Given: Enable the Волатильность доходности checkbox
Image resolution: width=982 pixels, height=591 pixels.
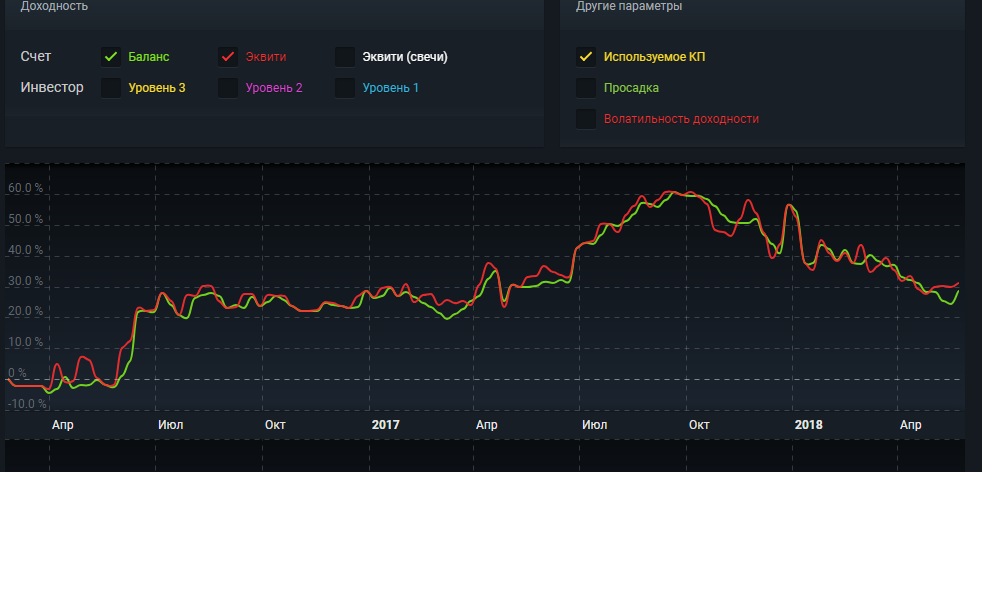Looking at the screenshot, I should click(x=586, y=119).
